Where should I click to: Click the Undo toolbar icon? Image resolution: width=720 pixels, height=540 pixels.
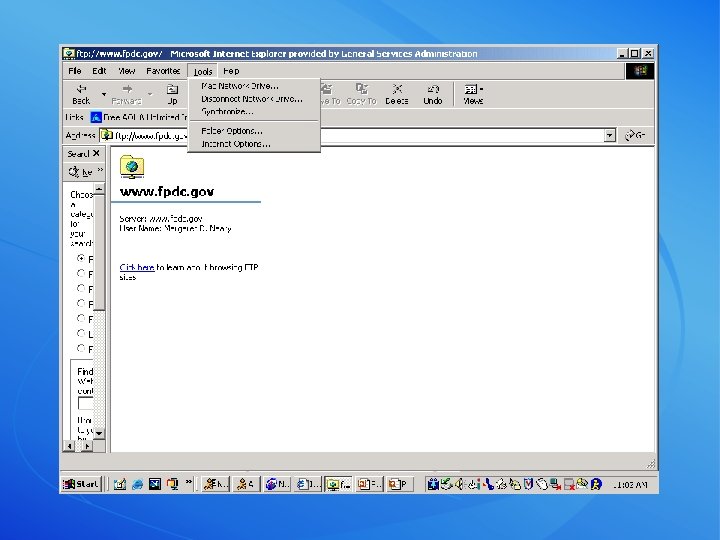[x=433, y=94]
